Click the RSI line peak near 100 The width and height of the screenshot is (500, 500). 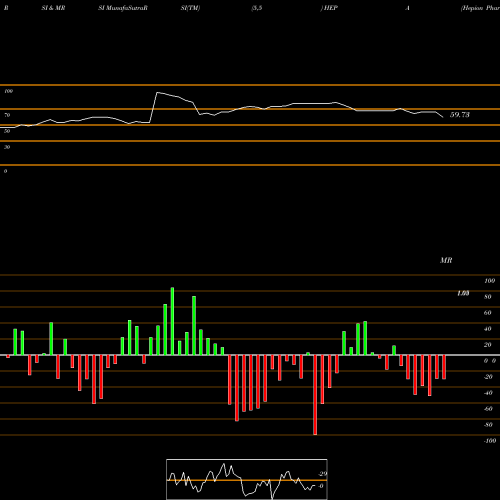tap(157, 93)
